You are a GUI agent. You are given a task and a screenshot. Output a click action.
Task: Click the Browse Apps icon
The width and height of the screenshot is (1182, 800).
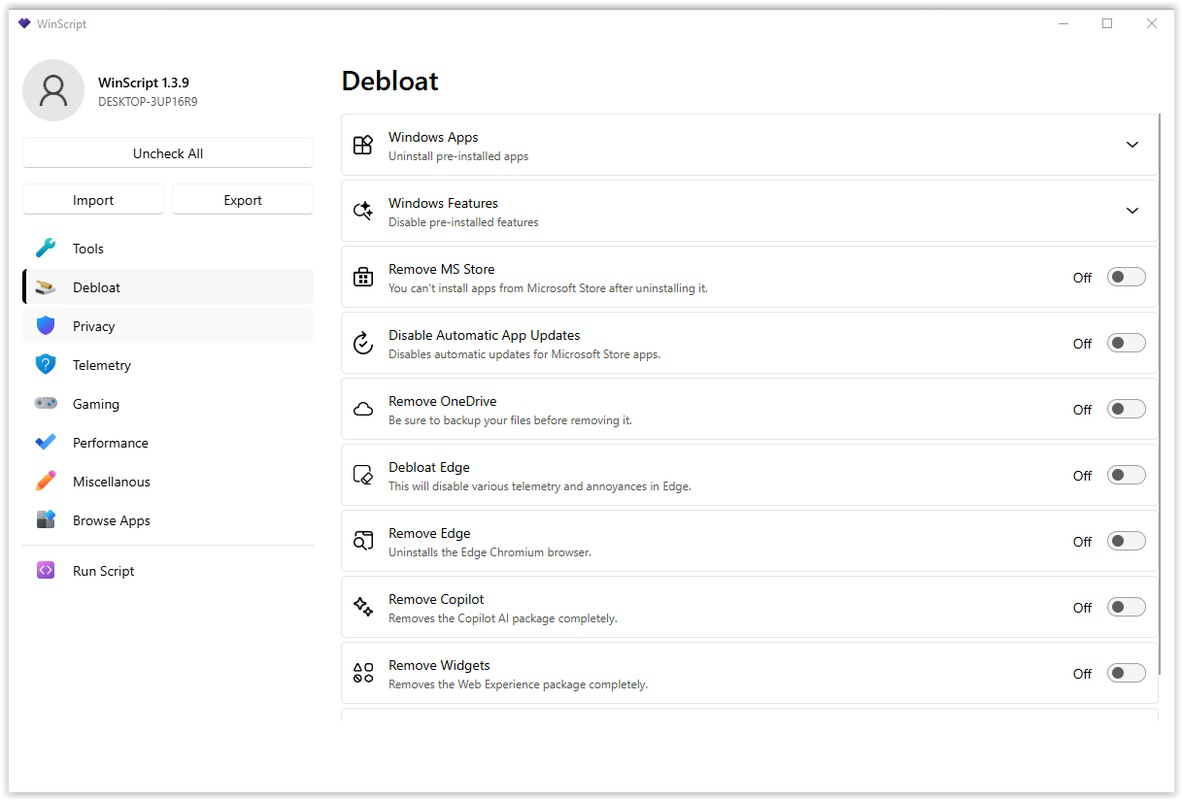(x=45, y=520)
